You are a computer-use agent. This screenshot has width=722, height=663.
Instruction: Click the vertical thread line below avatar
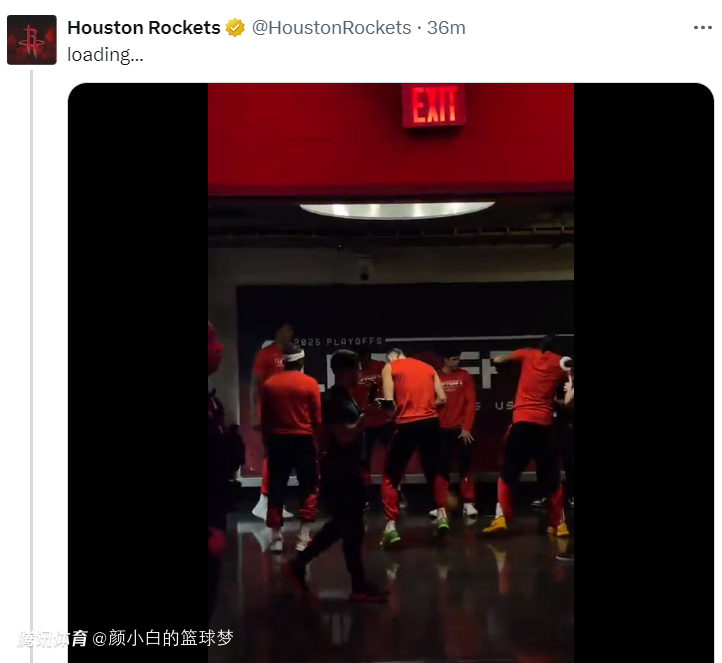pyautogui.click(x=32, y=366)
